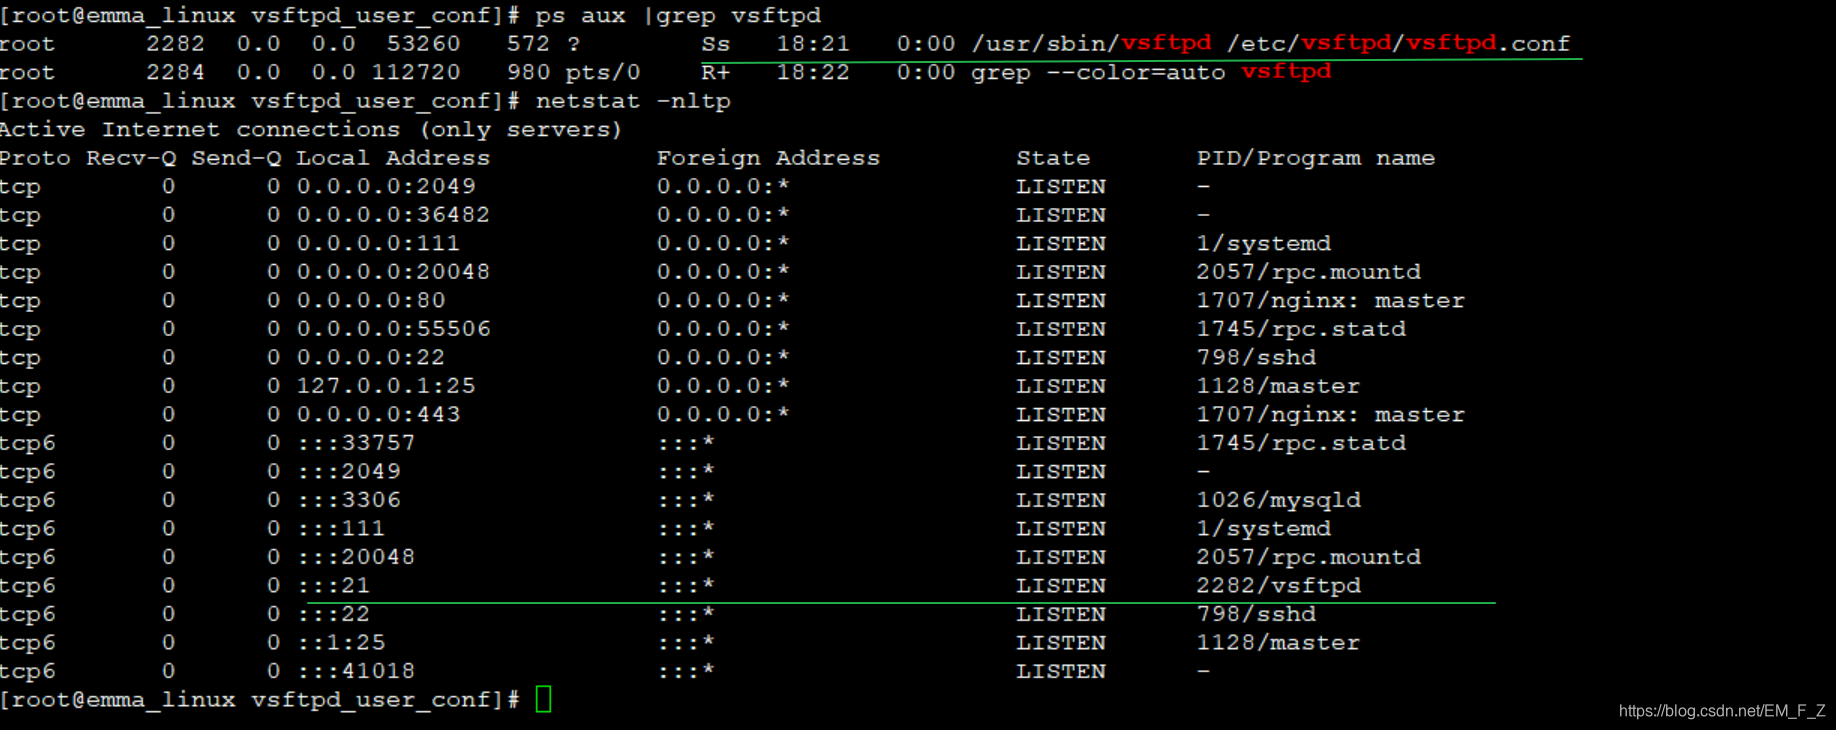Select PID 2284 in ps output

[175, 73]
